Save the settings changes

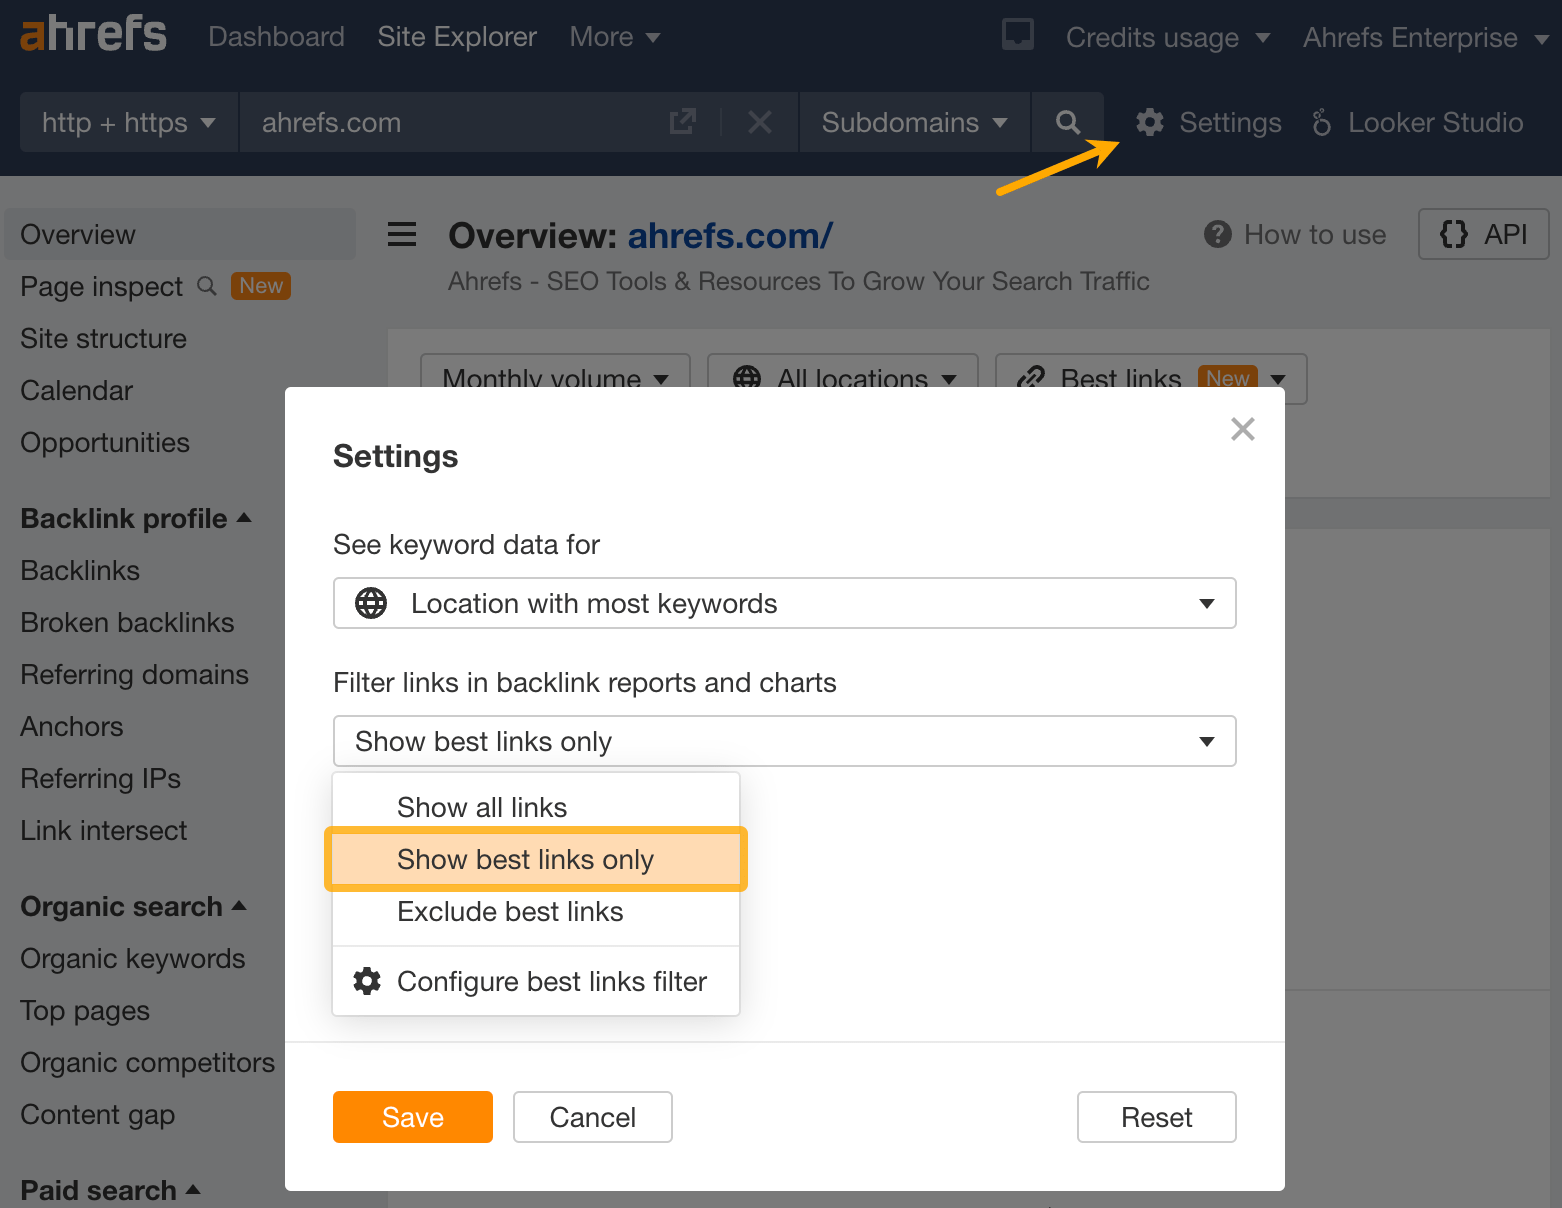pyautogui.click(x=412, y=1117)
